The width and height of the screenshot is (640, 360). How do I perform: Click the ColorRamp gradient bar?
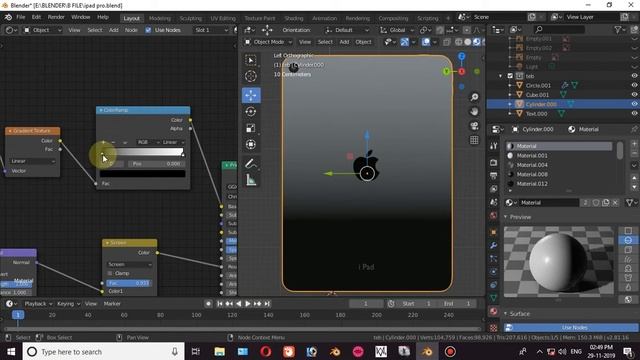[142, 152]
